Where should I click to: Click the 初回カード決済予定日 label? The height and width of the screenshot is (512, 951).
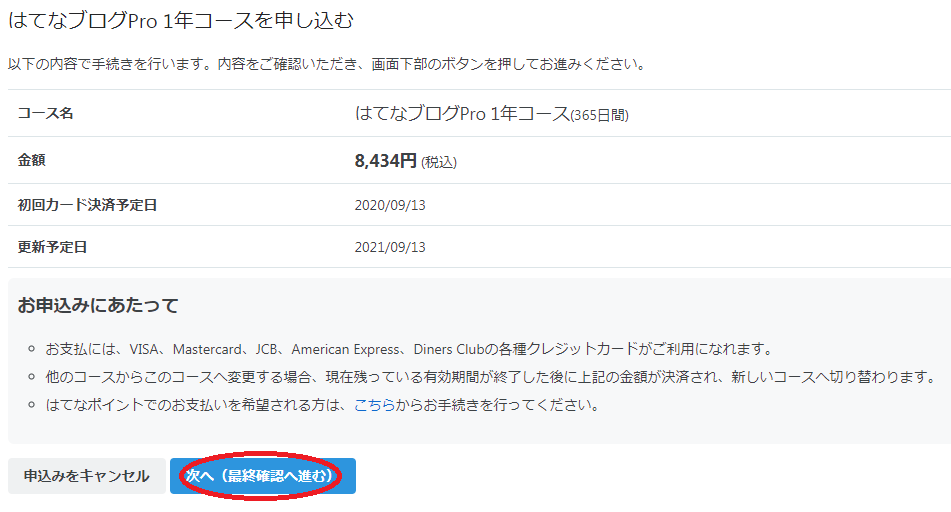tap(87, 205)
